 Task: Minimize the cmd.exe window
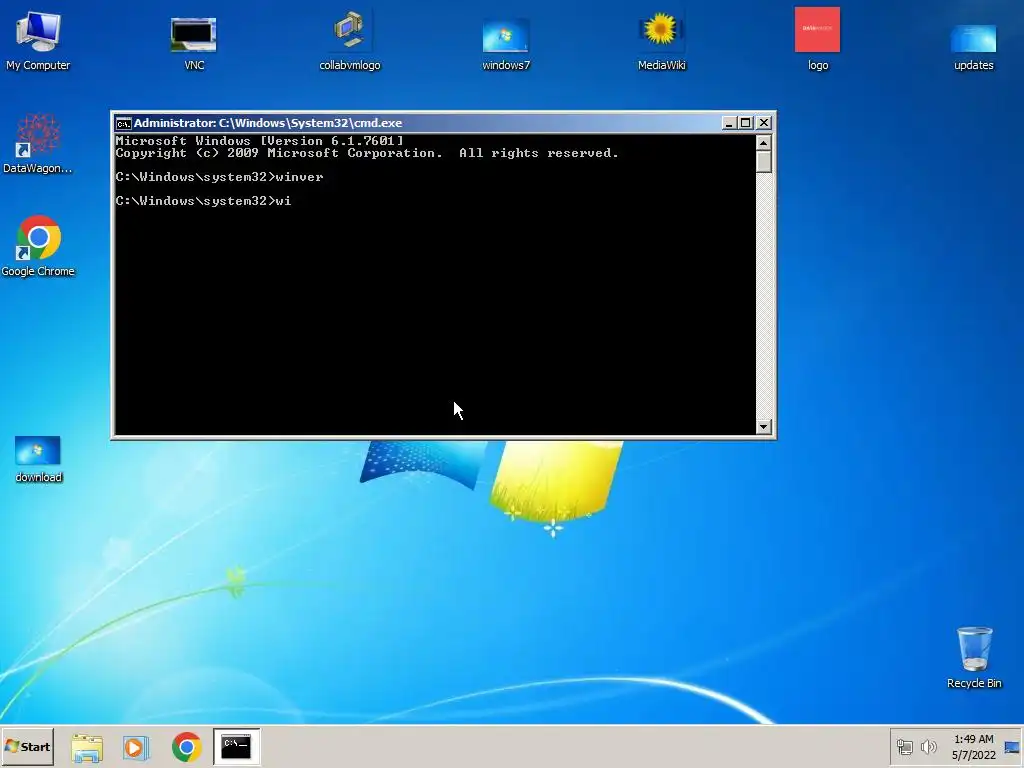pos(729,123)
